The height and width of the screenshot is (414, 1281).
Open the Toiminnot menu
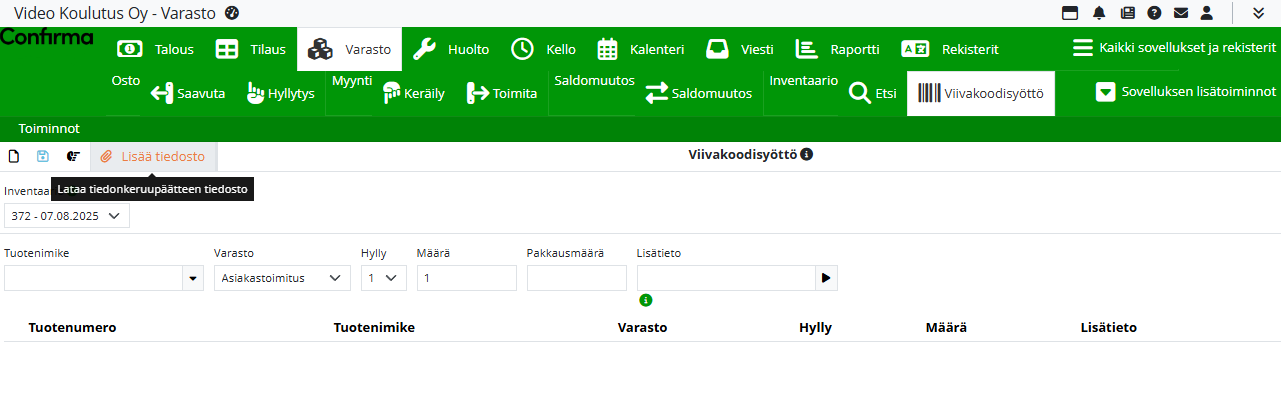point(49,129)
